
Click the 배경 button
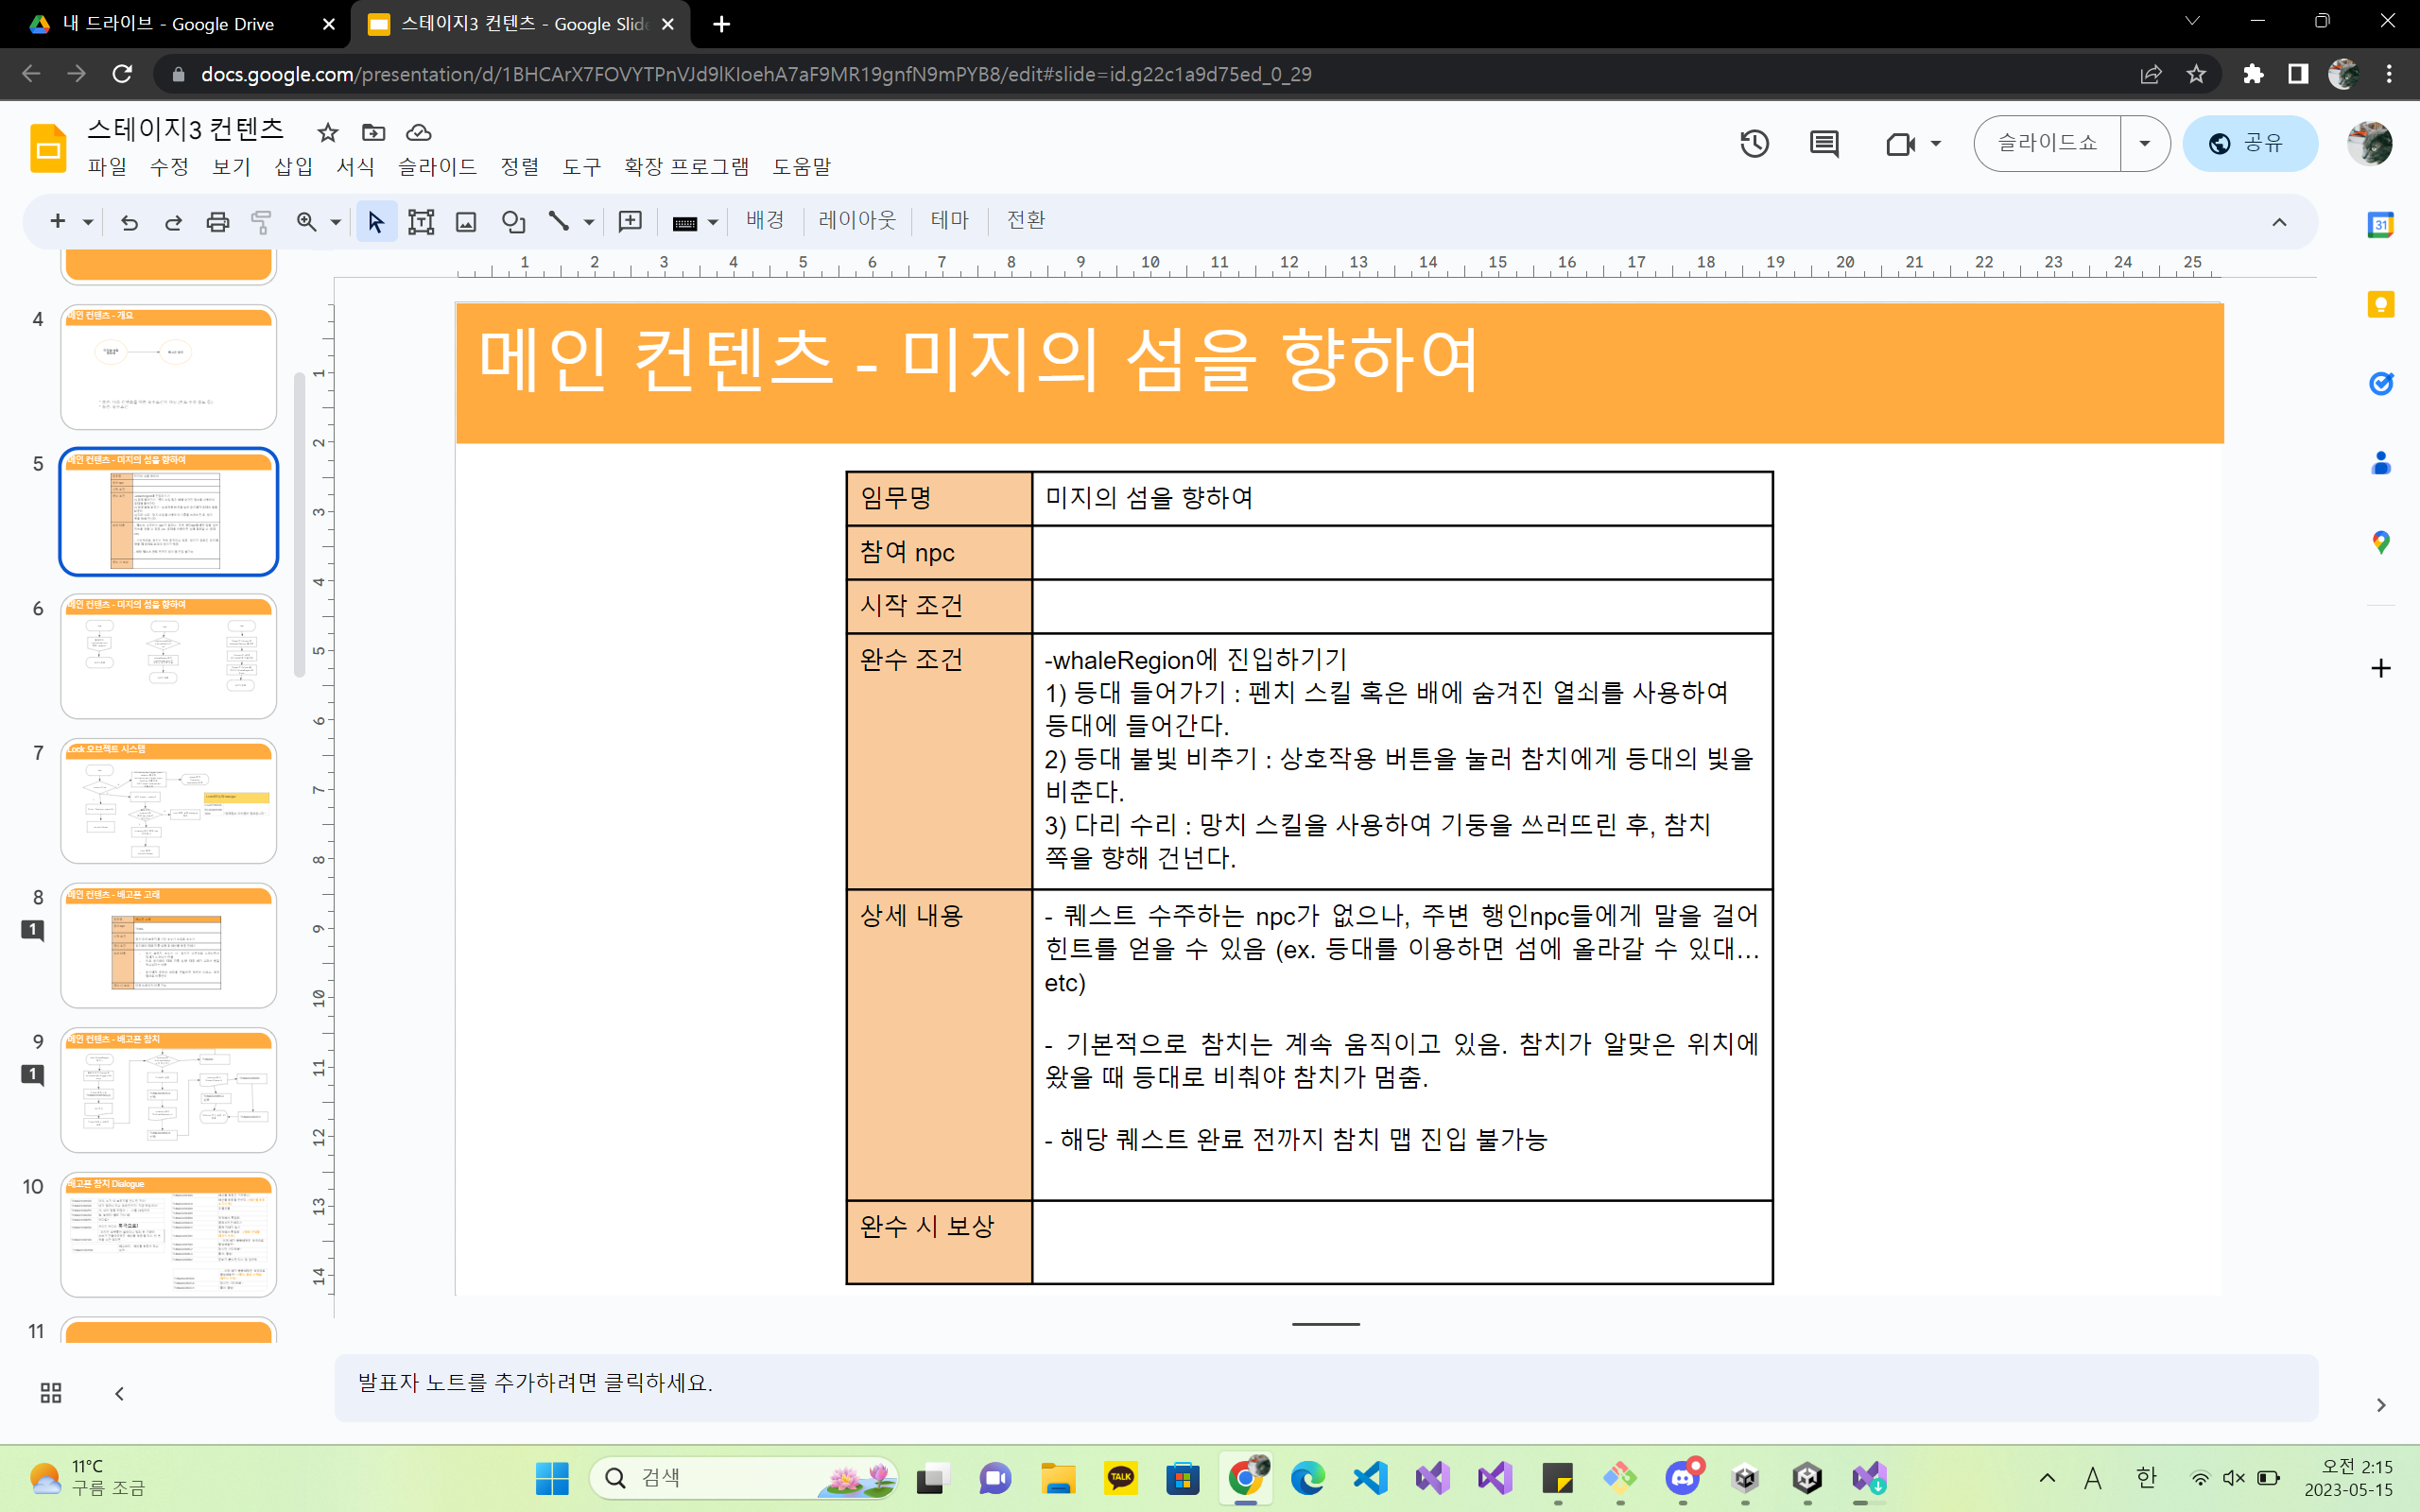click(x=765, y=220)
